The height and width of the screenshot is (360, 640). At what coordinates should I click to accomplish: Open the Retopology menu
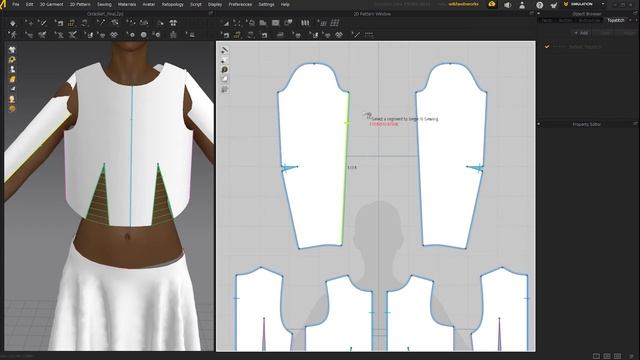[x=173, y=4]
